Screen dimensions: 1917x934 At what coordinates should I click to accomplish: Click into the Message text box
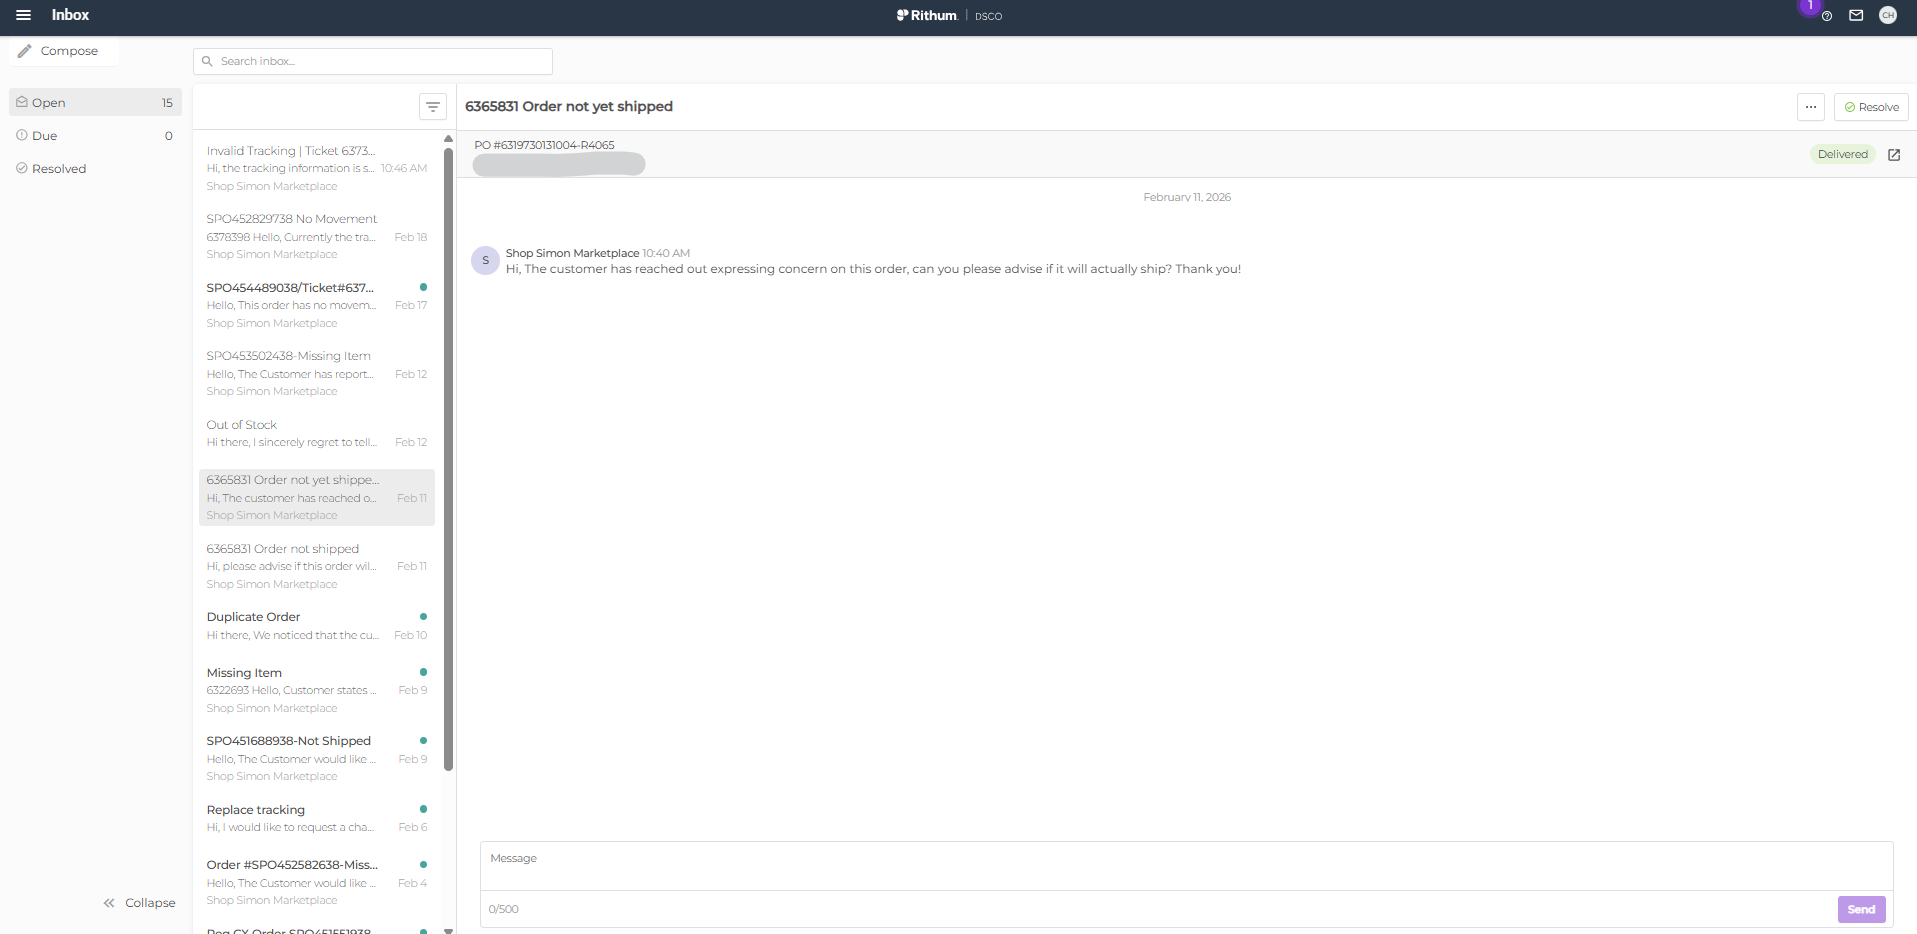tap(1185, 865)
